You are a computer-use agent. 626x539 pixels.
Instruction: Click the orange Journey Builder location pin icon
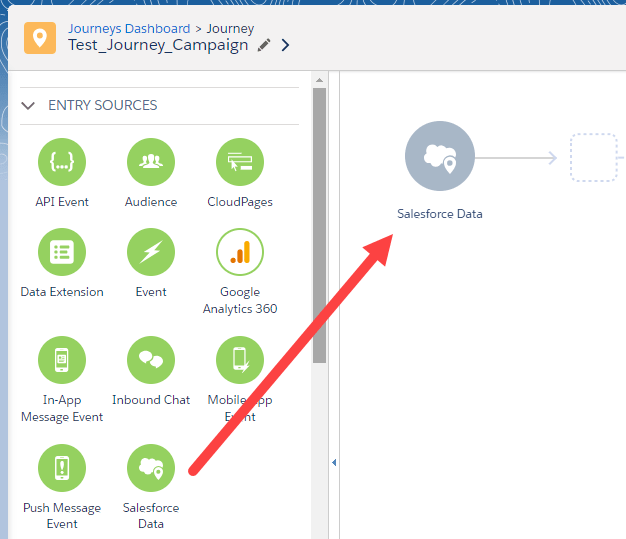pos(40,37)
